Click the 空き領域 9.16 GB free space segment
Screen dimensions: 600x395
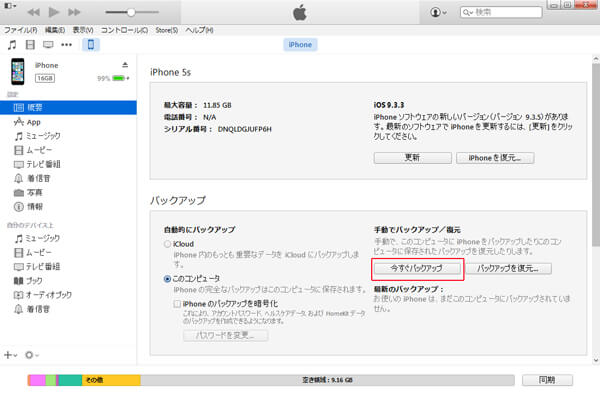click(327, 380)
